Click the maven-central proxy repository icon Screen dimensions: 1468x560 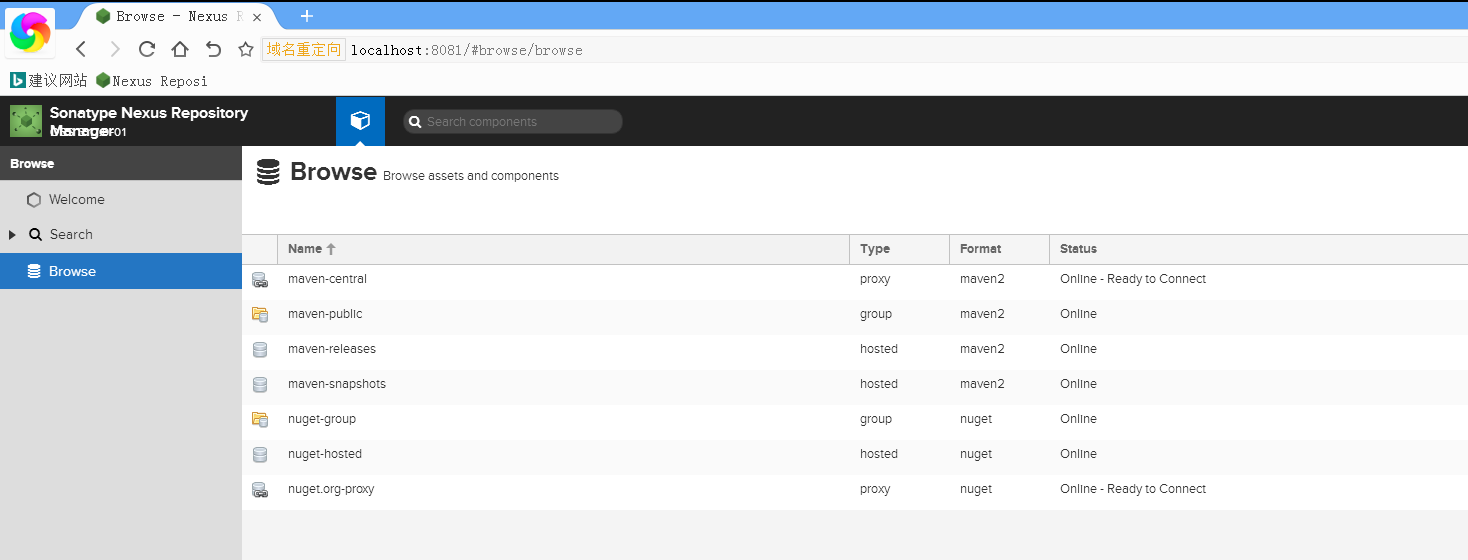click(260, 280)
